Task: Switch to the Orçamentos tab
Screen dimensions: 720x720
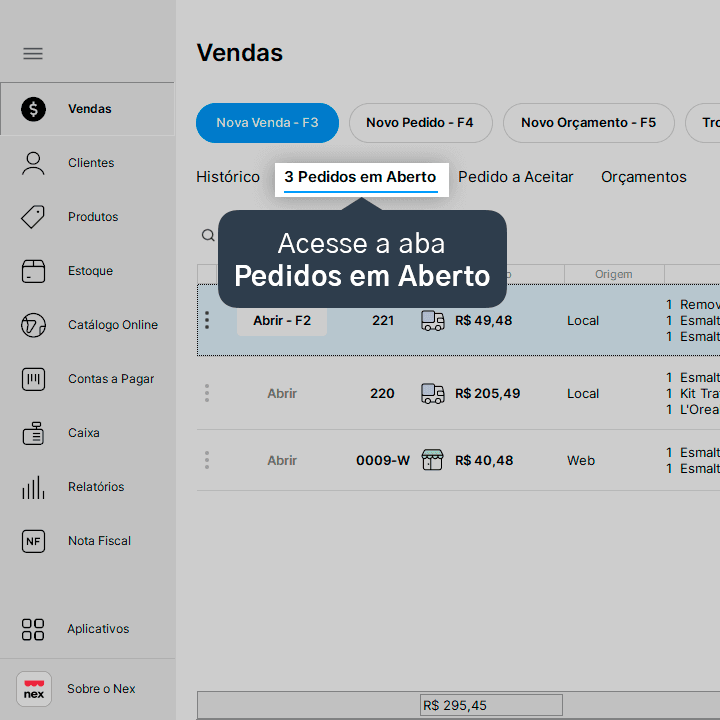Action: click(644, 177)
